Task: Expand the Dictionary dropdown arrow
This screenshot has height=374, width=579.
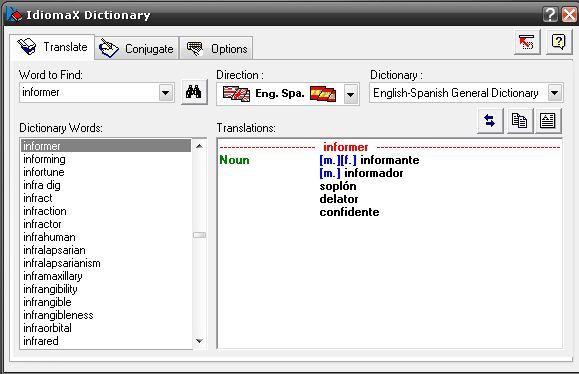Action: (x=555, y=93)
